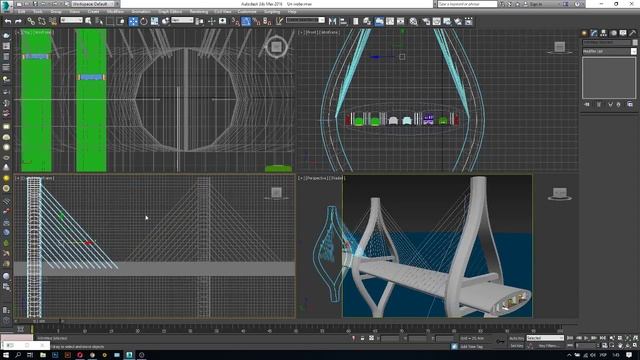
Task: Open the Front viewport Wireframe menu
Action: tap(329, 32)
